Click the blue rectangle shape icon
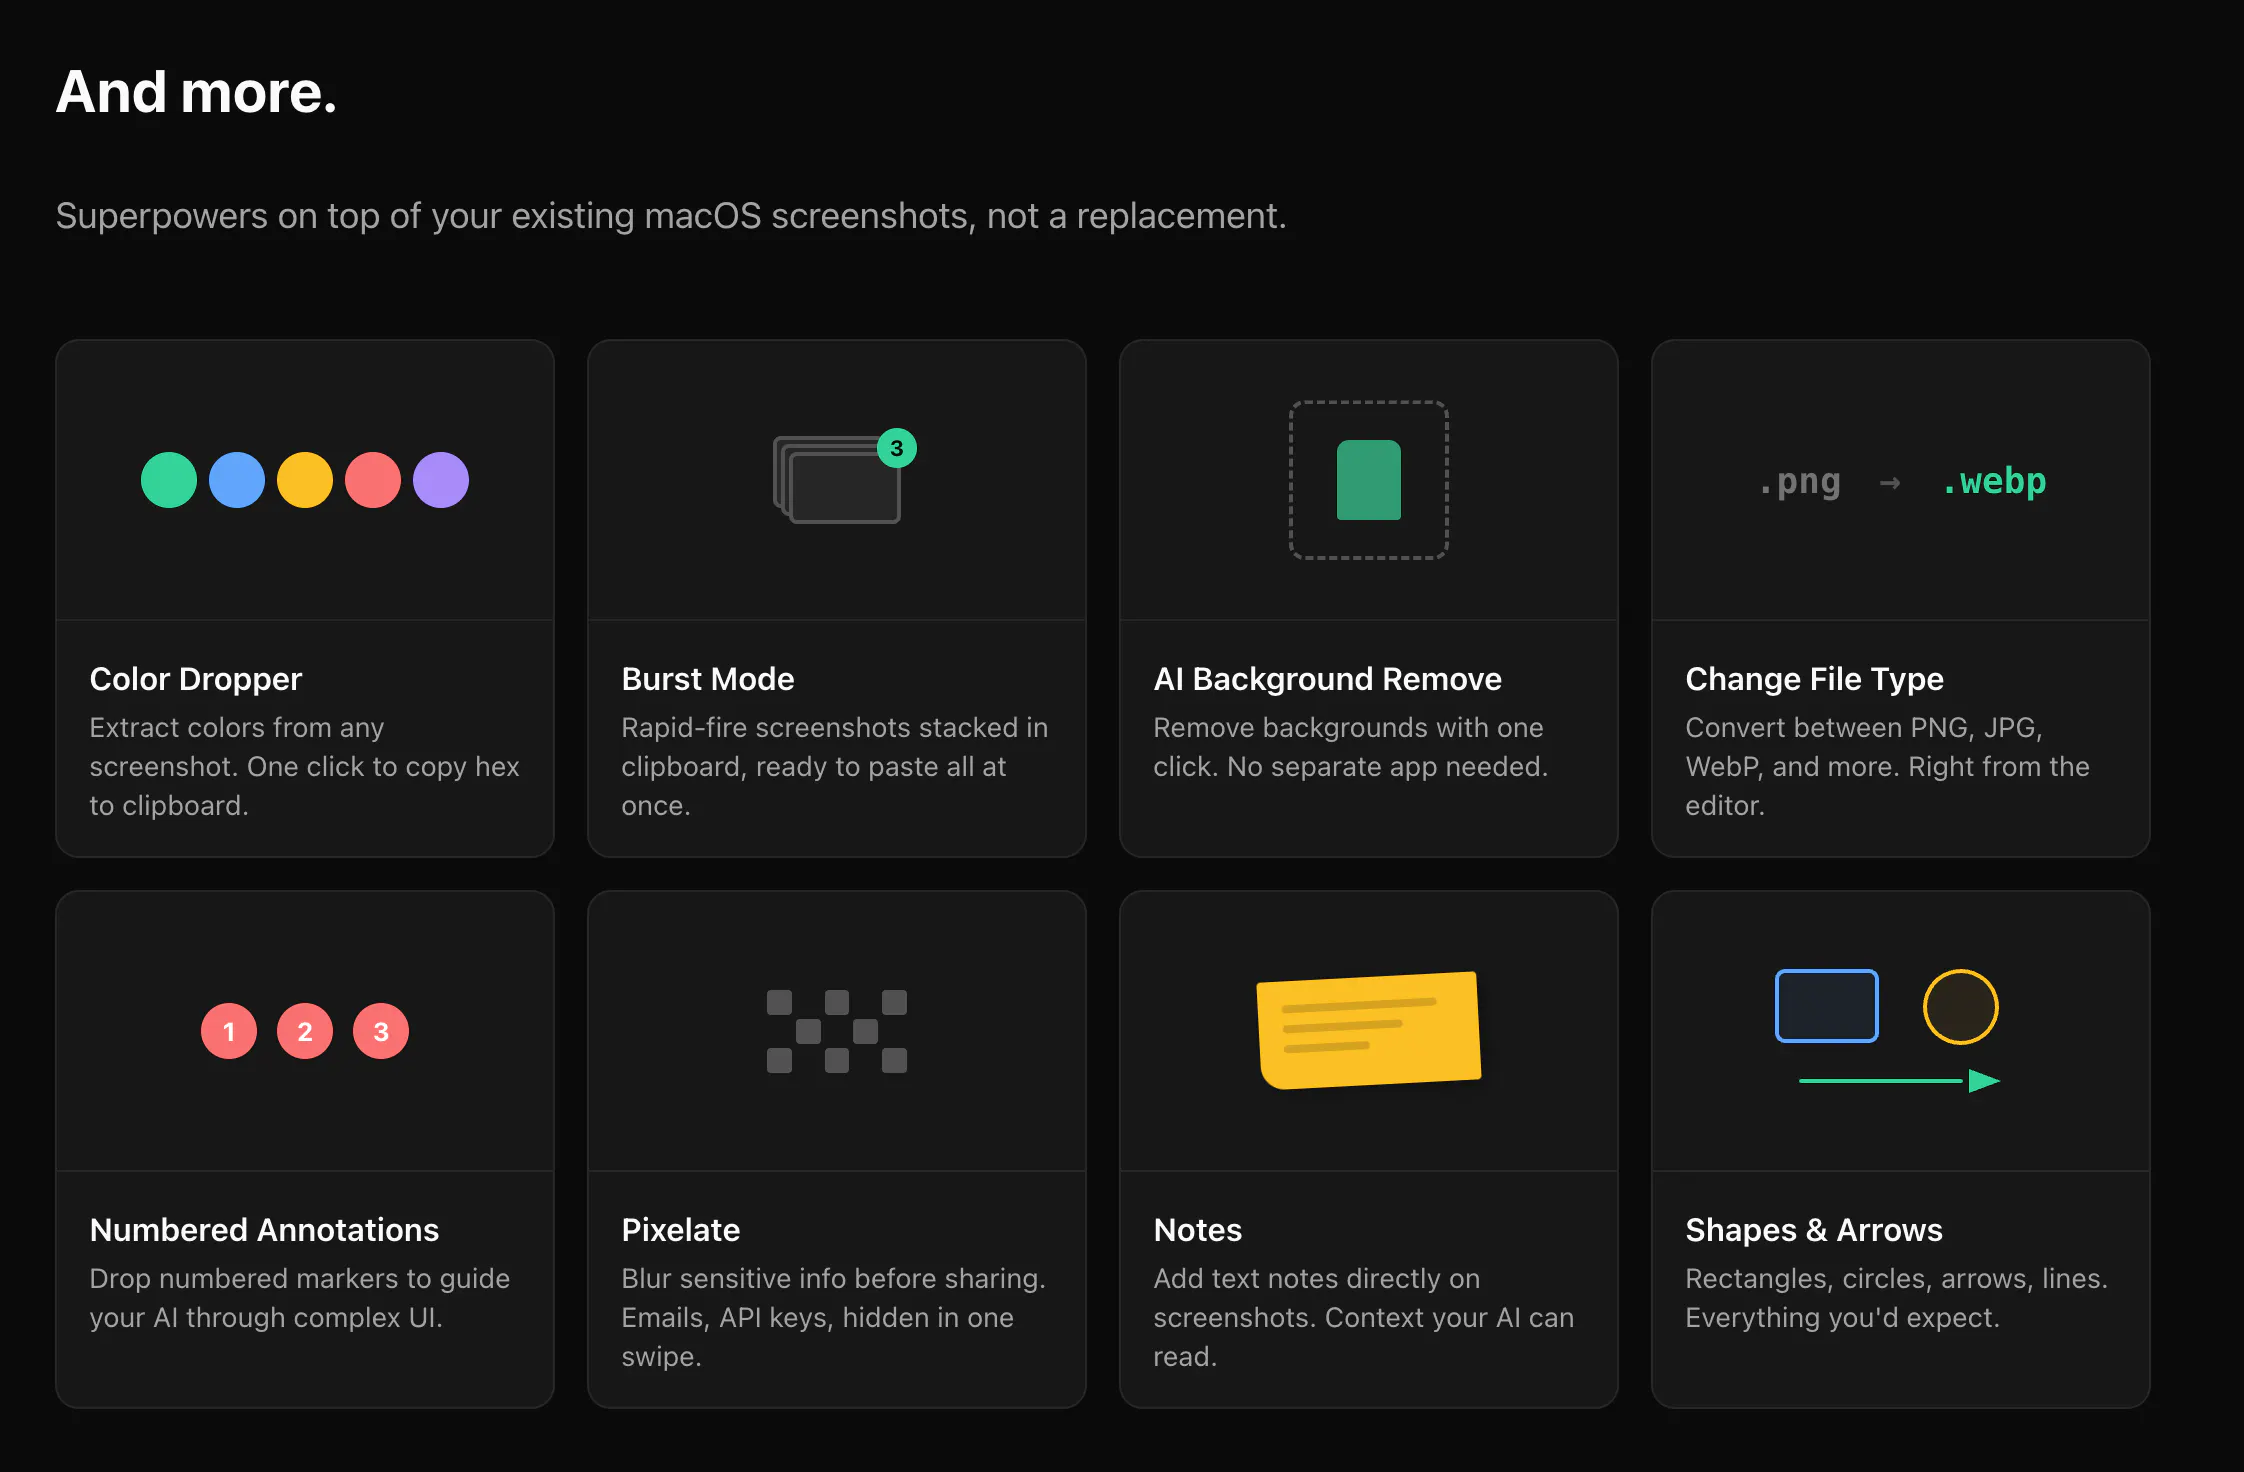 [x=1827, y=1006]
